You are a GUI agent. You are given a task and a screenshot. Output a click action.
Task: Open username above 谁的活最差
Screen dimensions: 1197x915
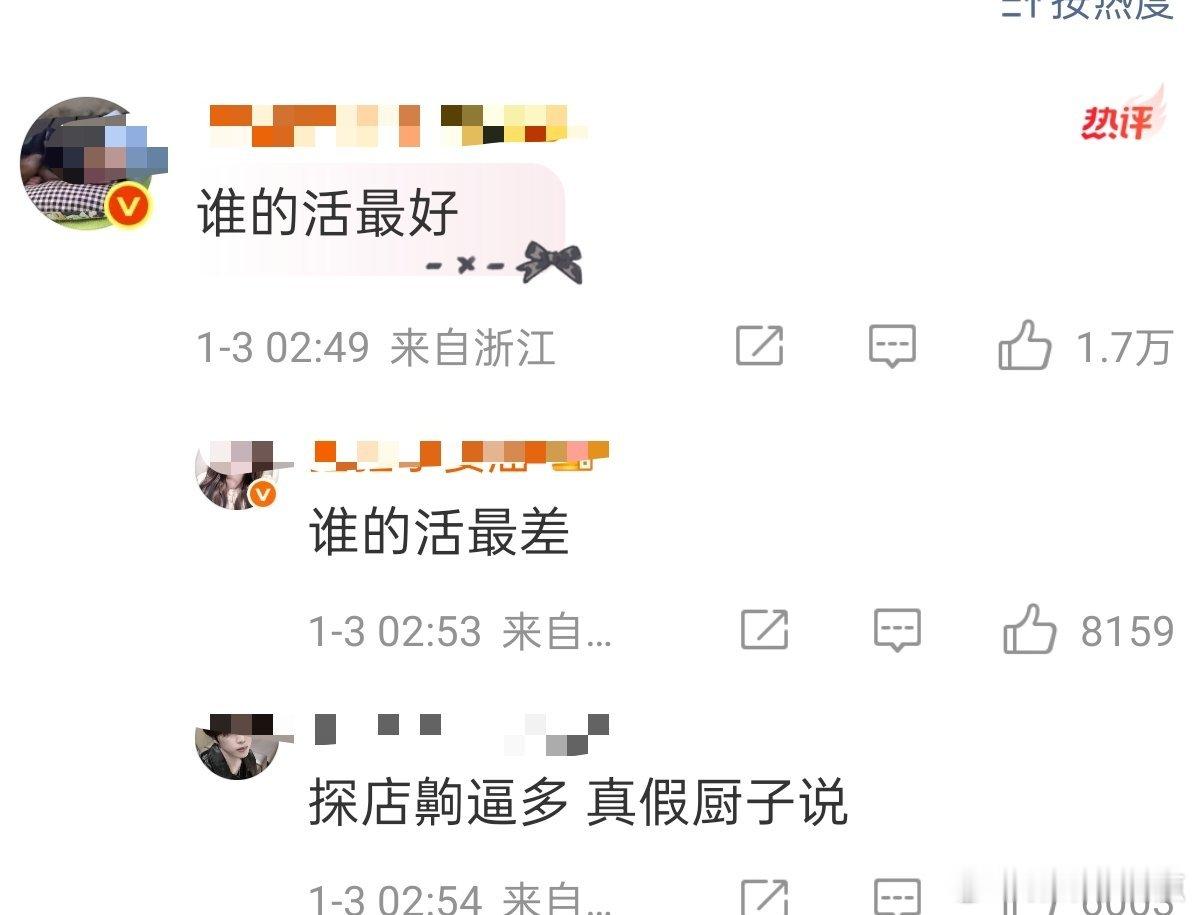click(x=461, y=456)
